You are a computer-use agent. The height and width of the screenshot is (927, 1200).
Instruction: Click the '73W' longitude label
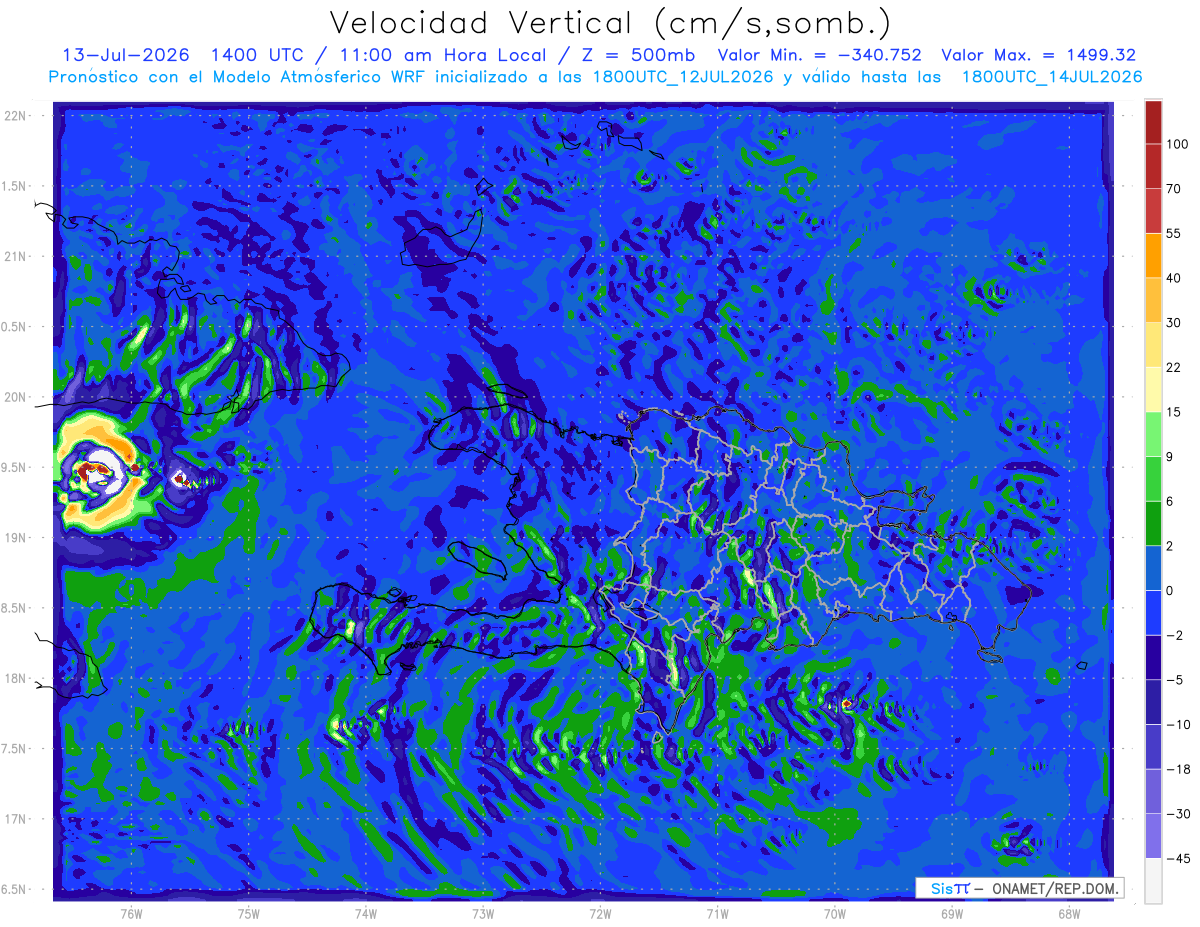pos(482,913)
